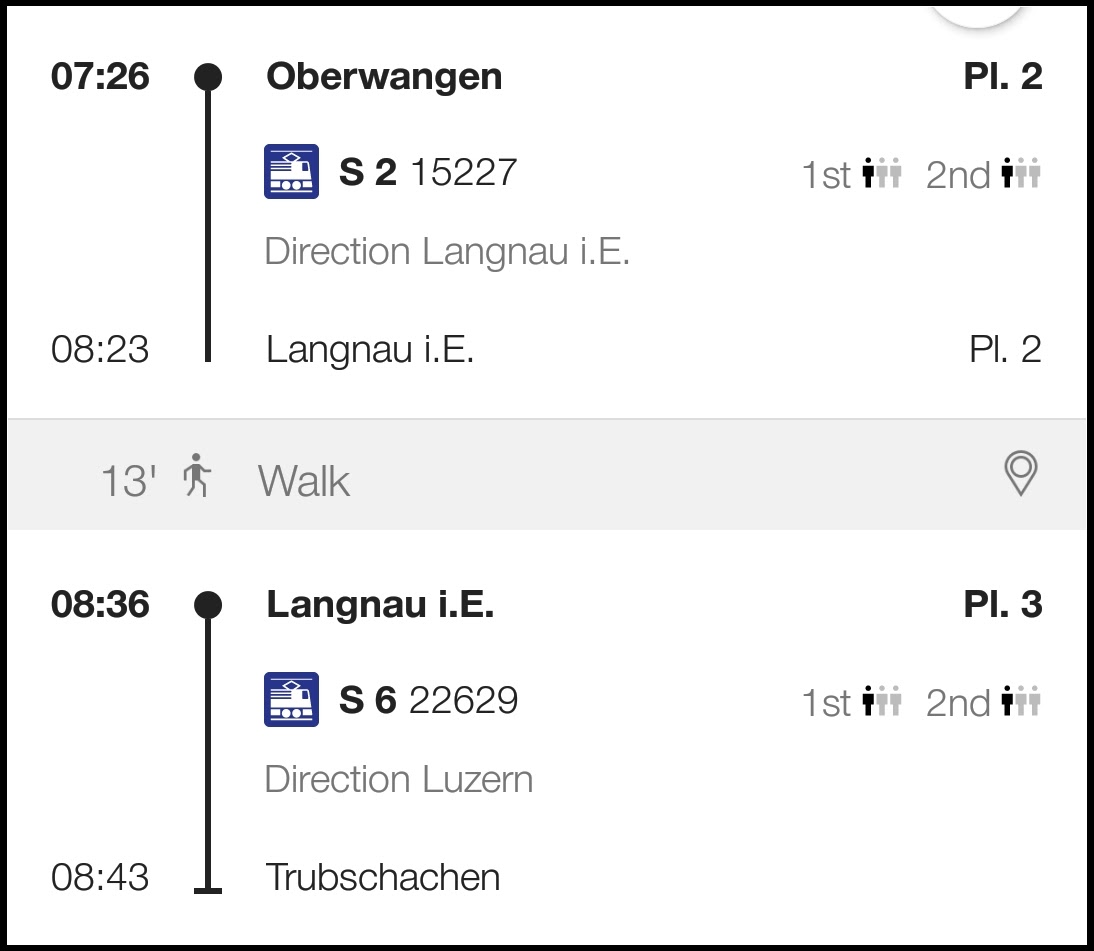Select the Oberwangen departure station
The height and width of the screenshot is (951, 1094).
click(x=384, y=76)
